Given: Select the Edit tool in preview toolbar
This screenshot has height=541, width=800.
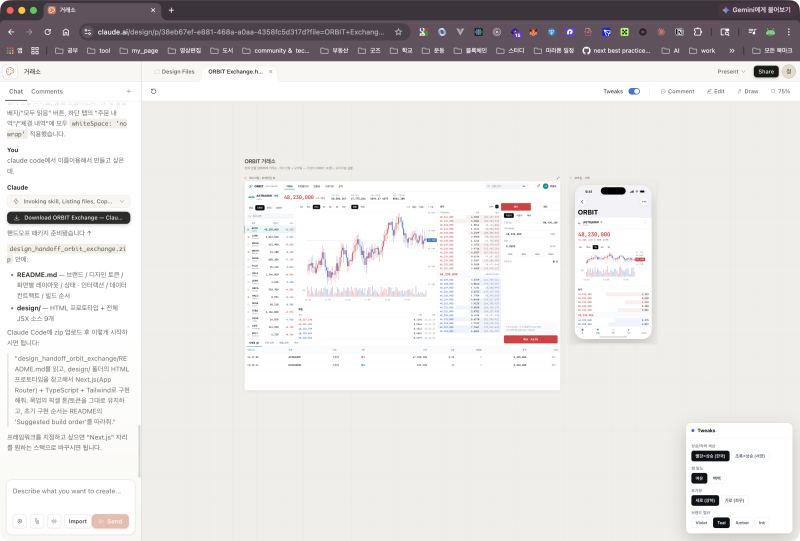Looking at the screenshot, I should [715, 91].
